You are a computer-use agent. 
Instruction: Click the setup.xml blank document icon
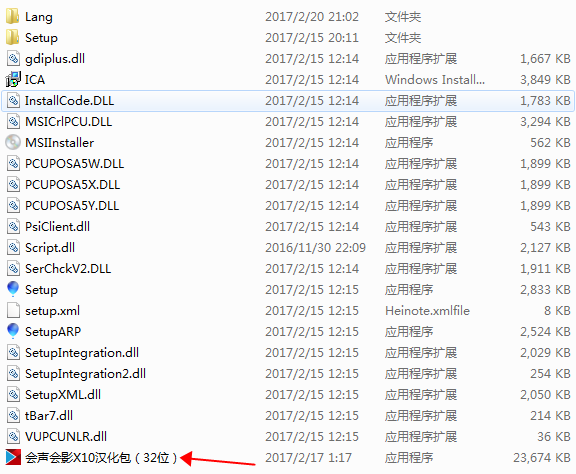[x=13, y=310]
